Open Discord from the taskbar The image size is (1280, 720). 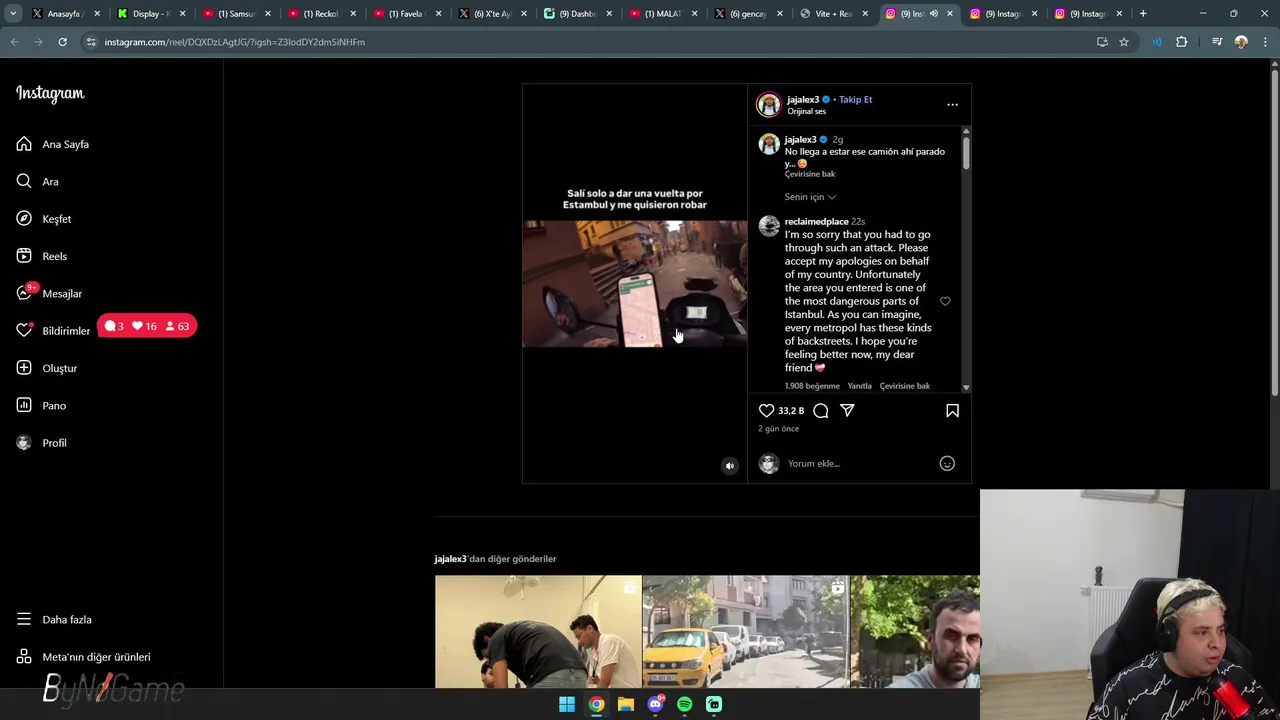pos(655,704)
